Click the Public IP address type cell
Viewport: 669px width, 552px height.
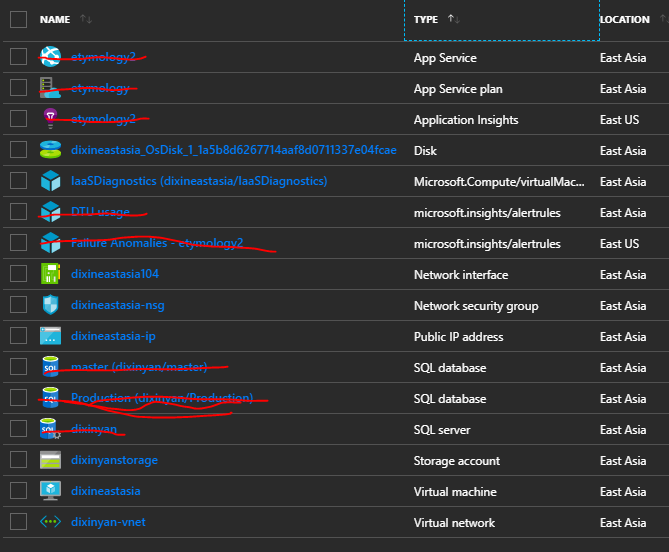[x=459, y=337]
